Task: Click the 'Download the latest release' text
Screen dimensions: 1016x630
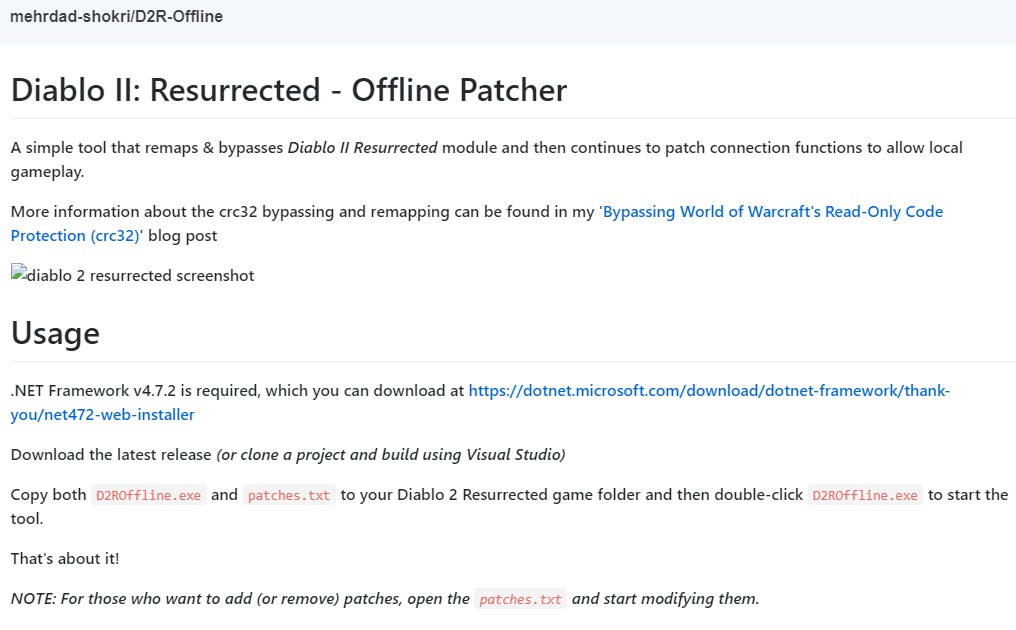Action: pyautogui.click(x=111, y=454)
